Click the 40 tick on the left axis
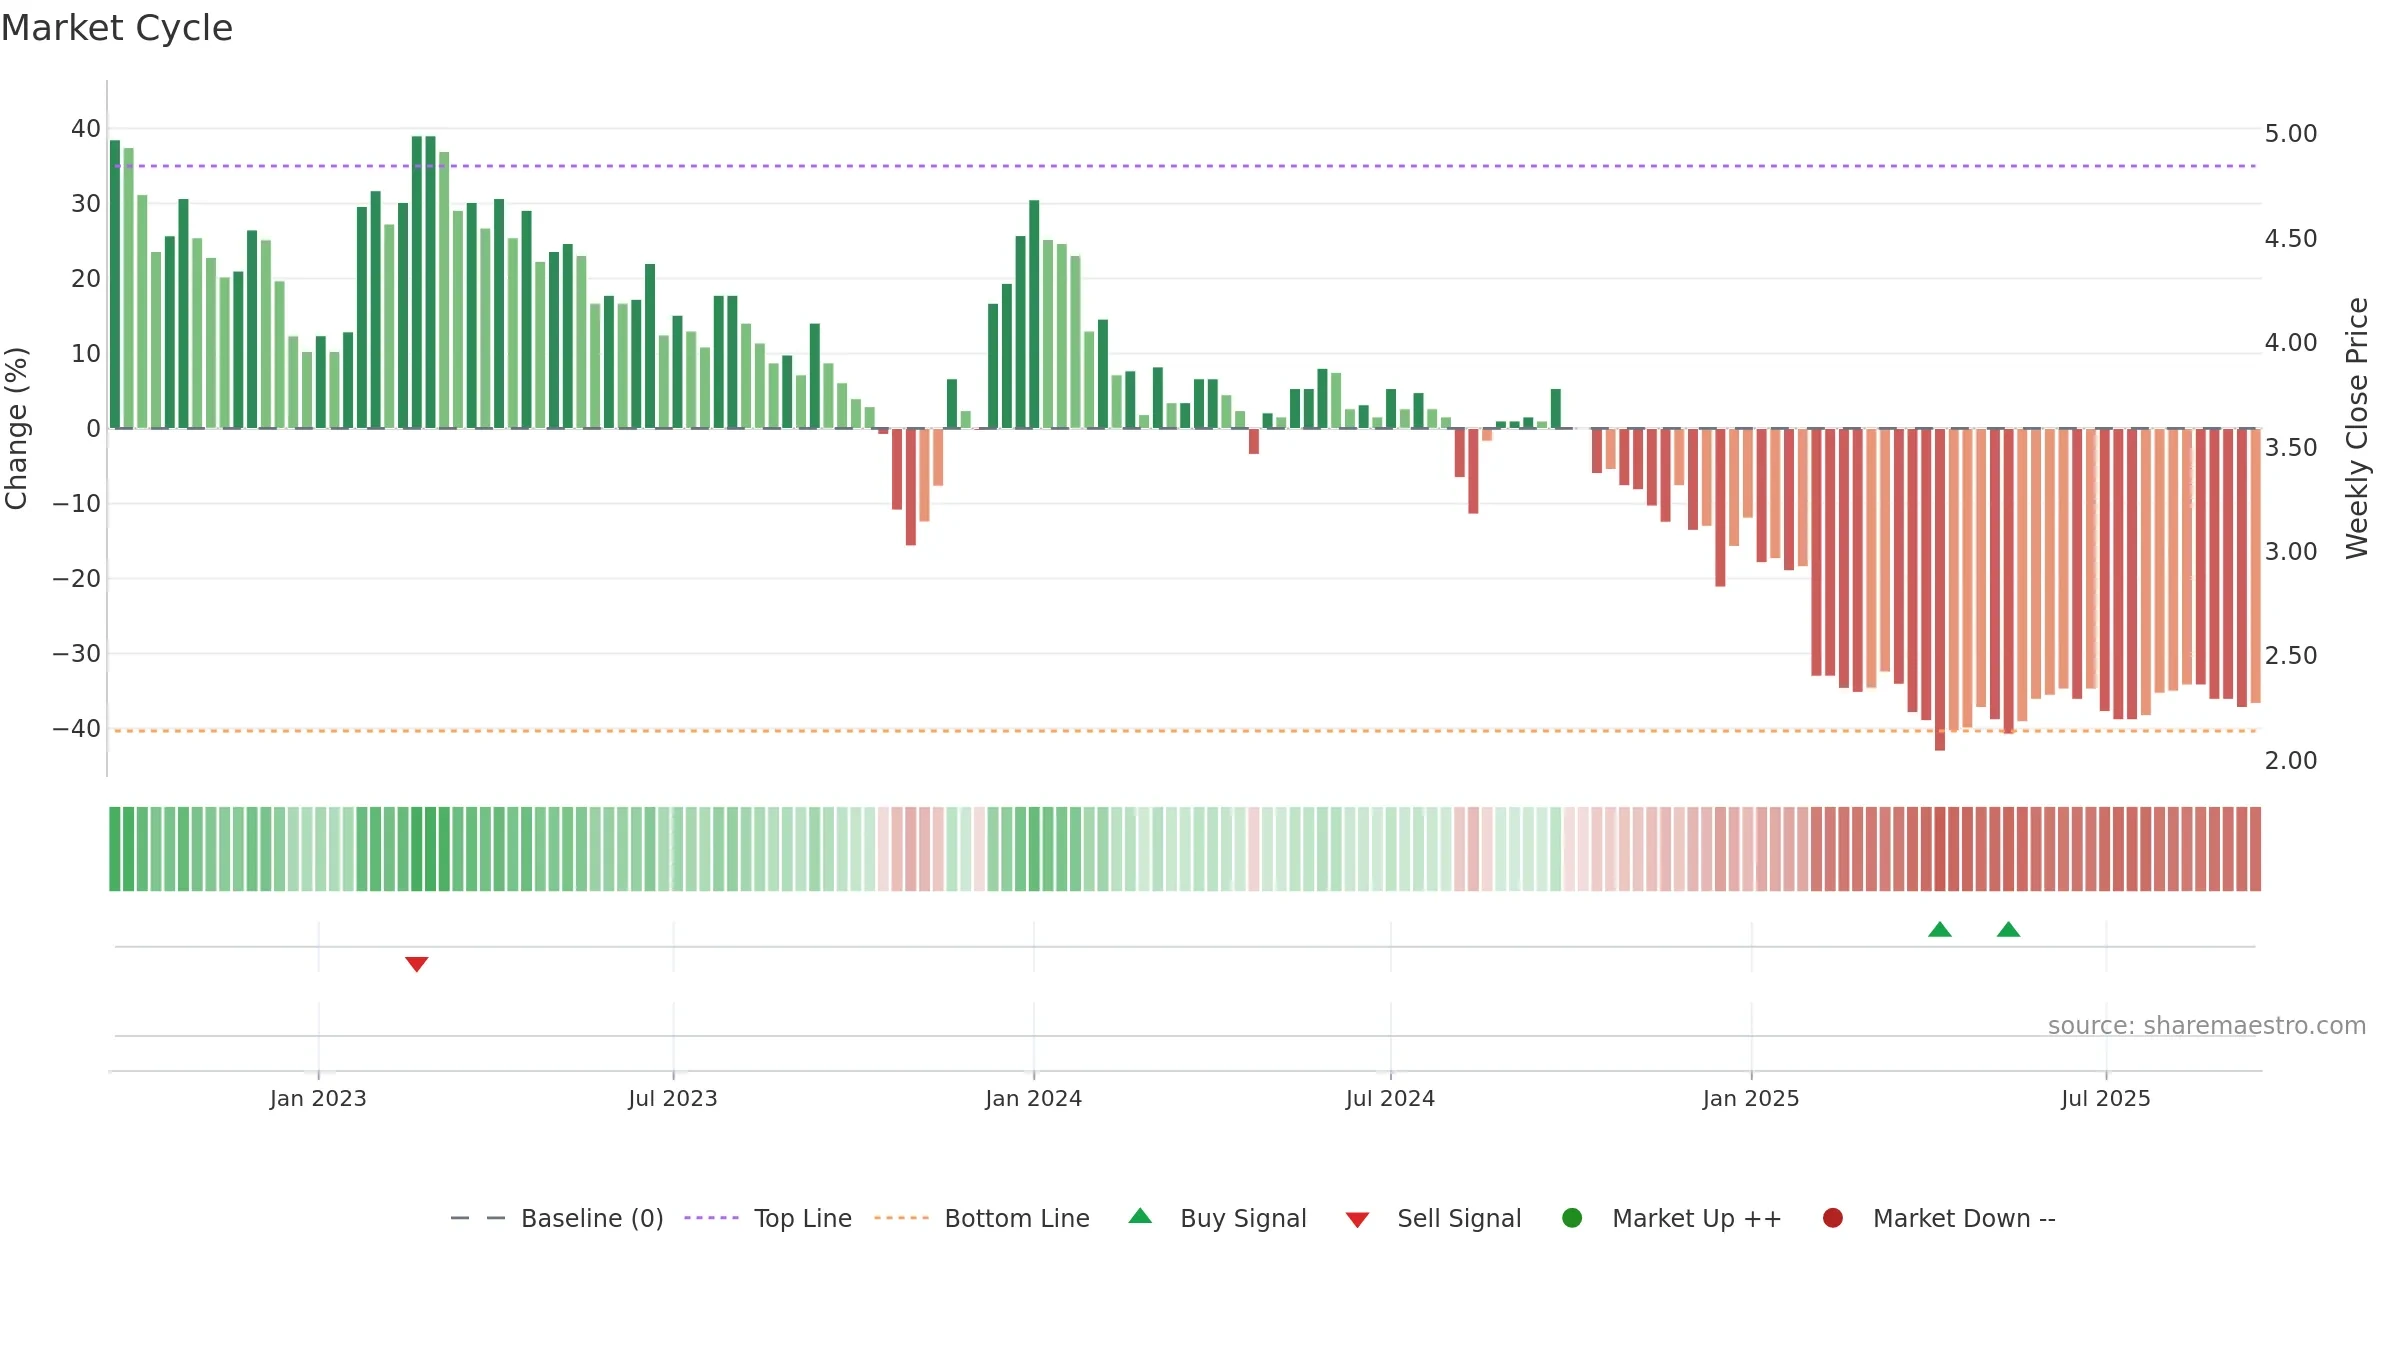Viewport: 2400px width, 1350px height. click(86, 129)
